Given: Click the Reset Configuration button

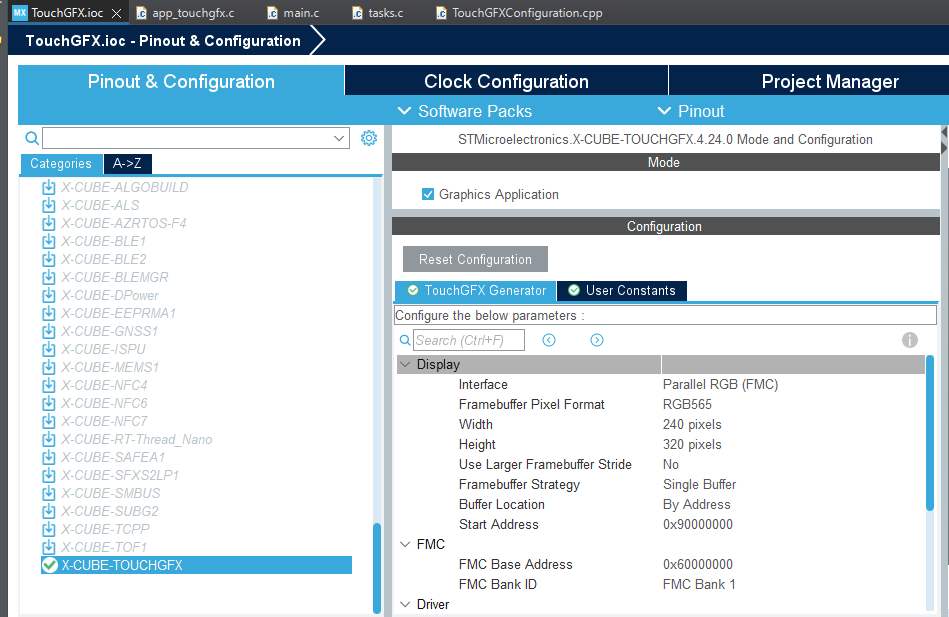Looking at the screenshot, I should pyautogui.click(x=475, y=259).
